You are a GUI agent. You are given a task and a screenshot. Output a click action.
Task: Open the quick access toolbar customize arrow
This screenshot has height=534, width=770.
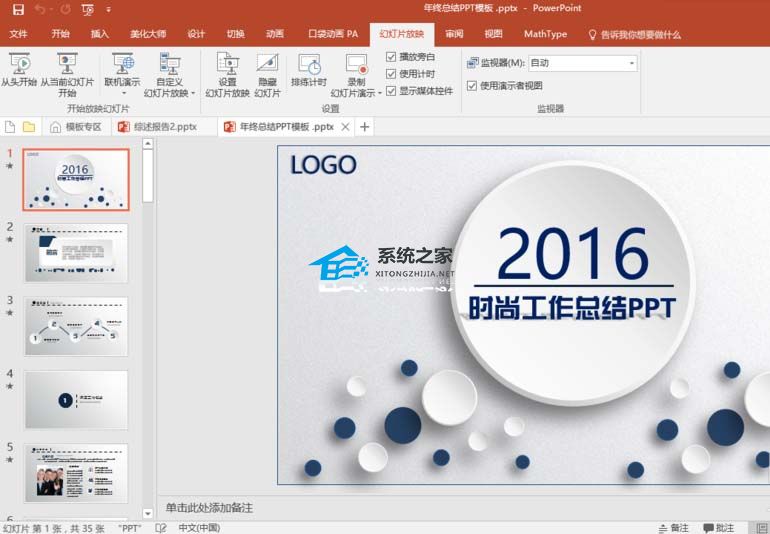[109, 9]
